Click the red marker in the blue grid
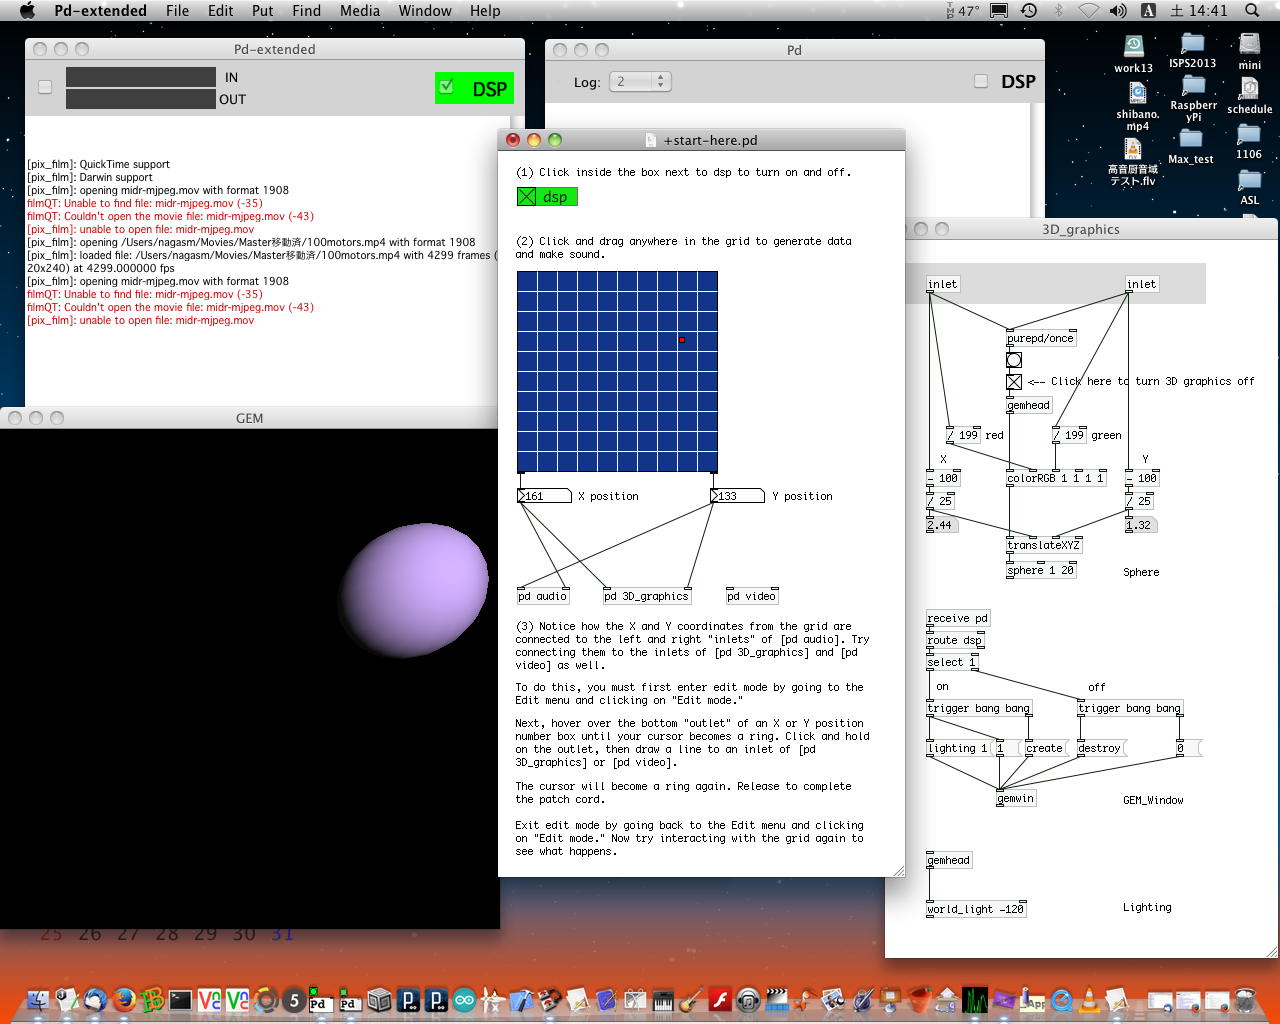The width and height of the screenshot is (1280, 1024). [x=682, y=340]
